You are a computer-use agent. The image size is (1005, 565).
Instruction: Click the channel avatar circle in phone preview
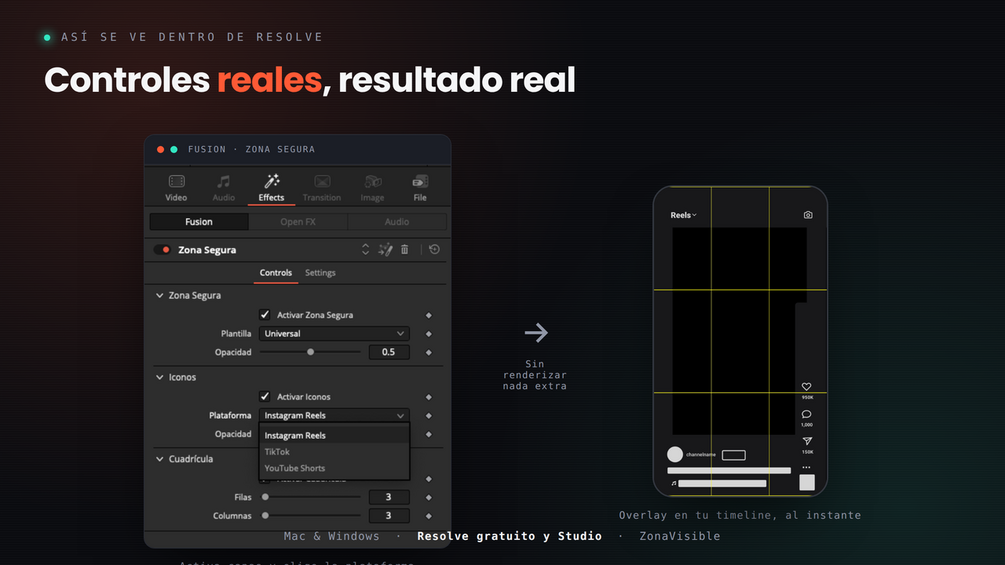(675, 455)
